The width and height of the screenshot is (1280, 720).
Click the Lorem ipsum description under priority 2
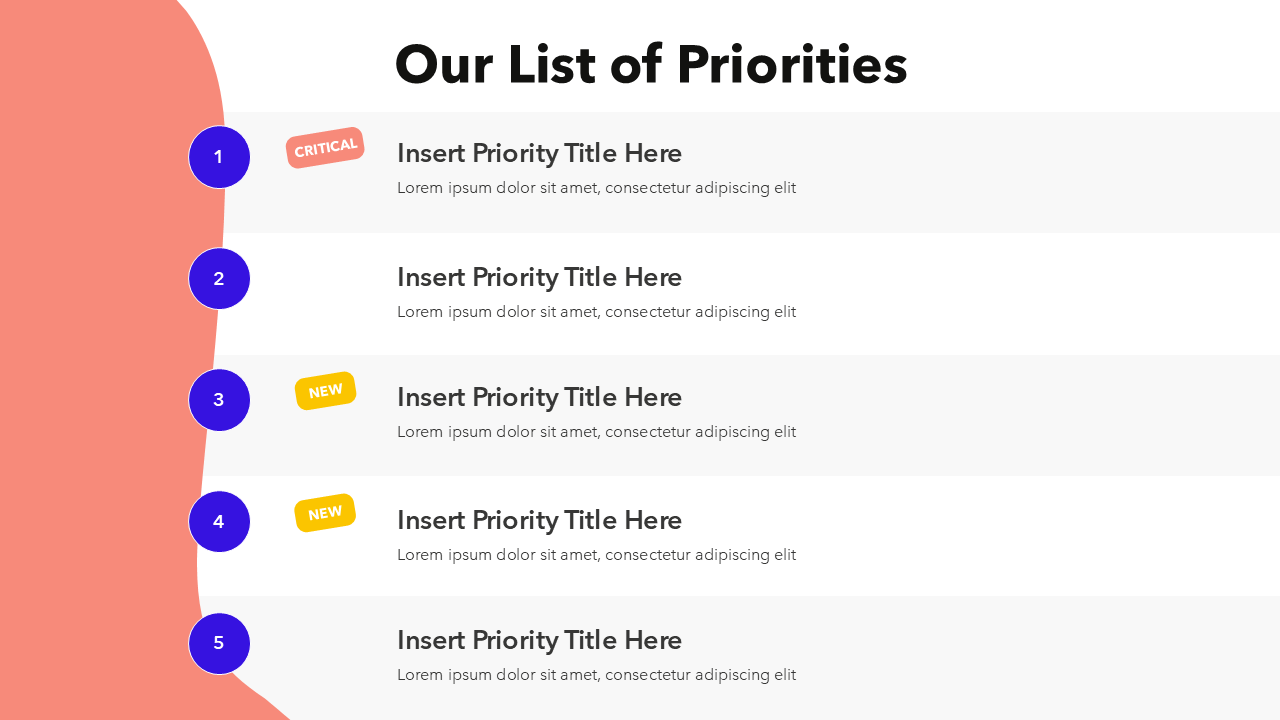pyautogui.click(x=596, y=312)
